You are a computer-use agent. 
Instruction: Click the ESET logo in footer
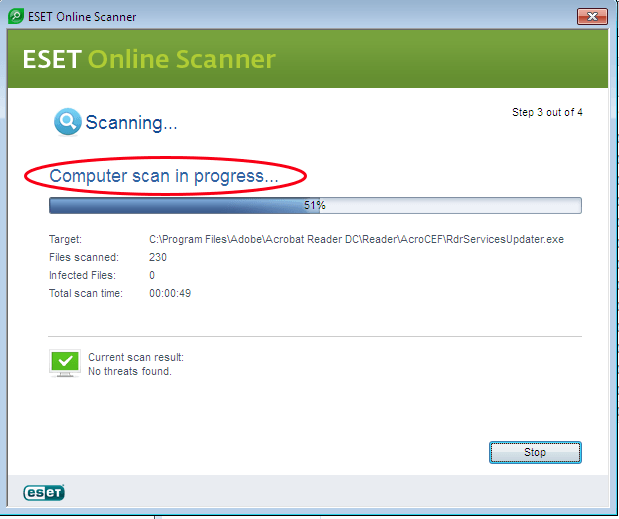(44, 493)
